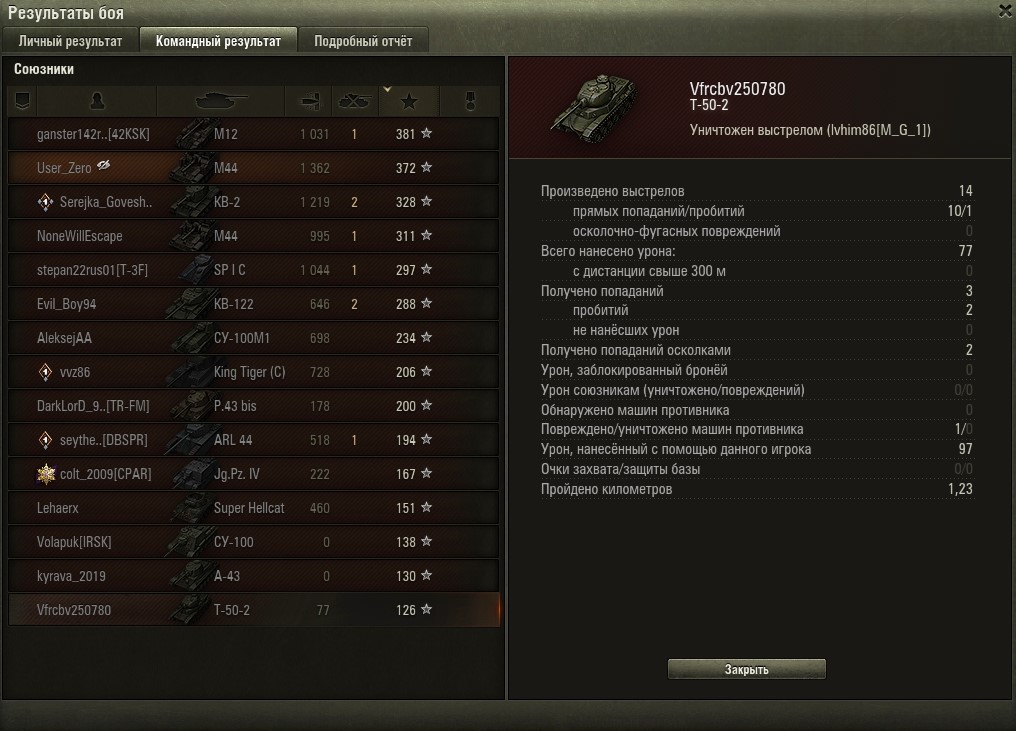Click the Закрыть button
The height and width of the screenshot is (731, 1016).
tap(746, 669)
